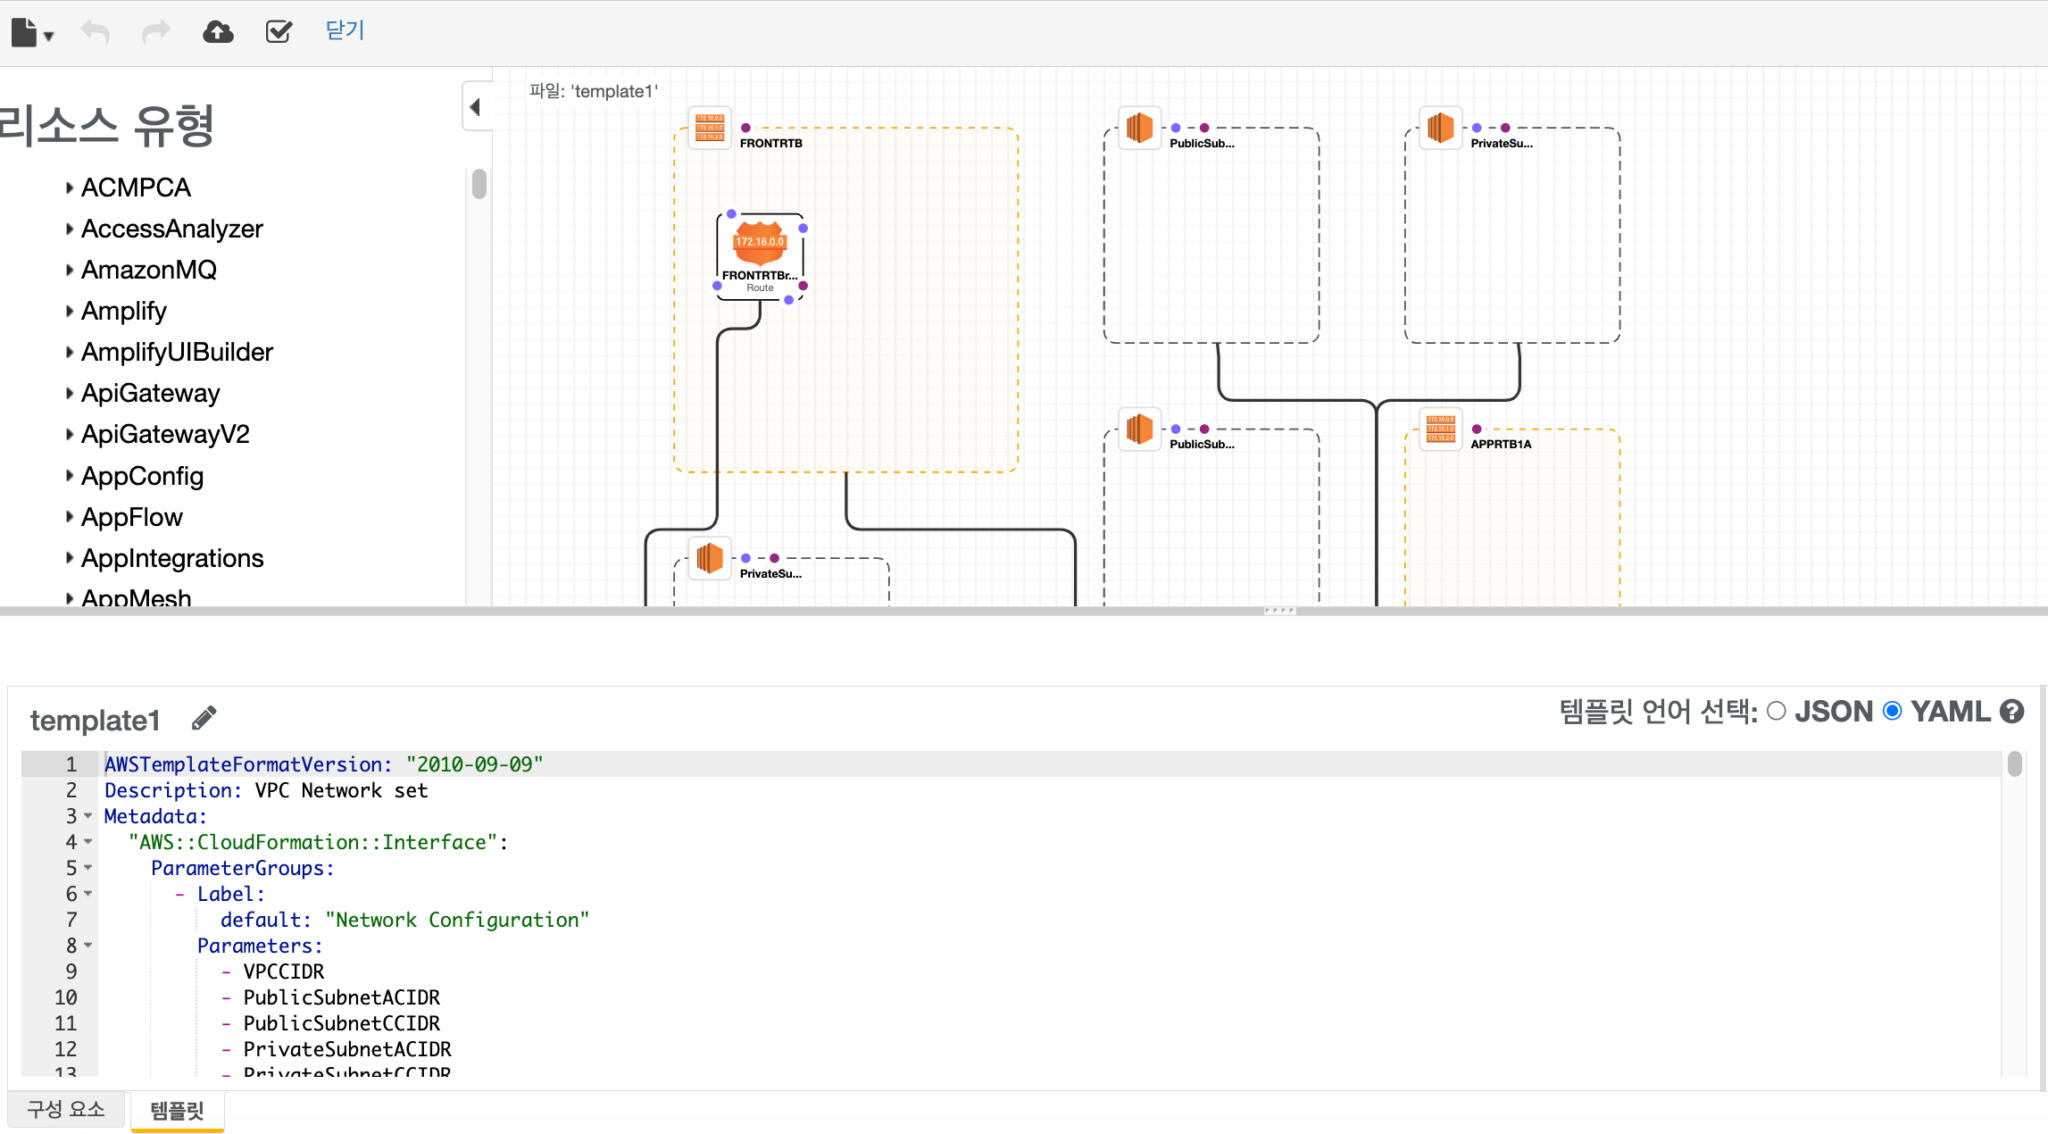This screenshot has height=1134, width=2048.
Task: Click the 닫기 close link
Action: 345,31
